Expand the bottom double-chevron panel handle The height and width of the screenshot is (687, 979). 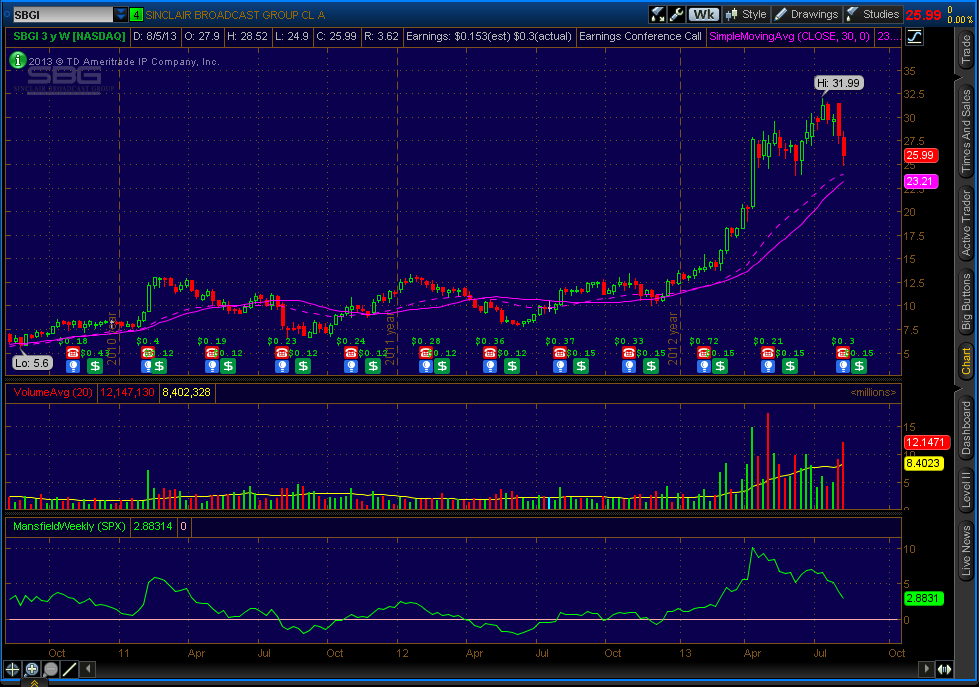(x=34, y=683)
